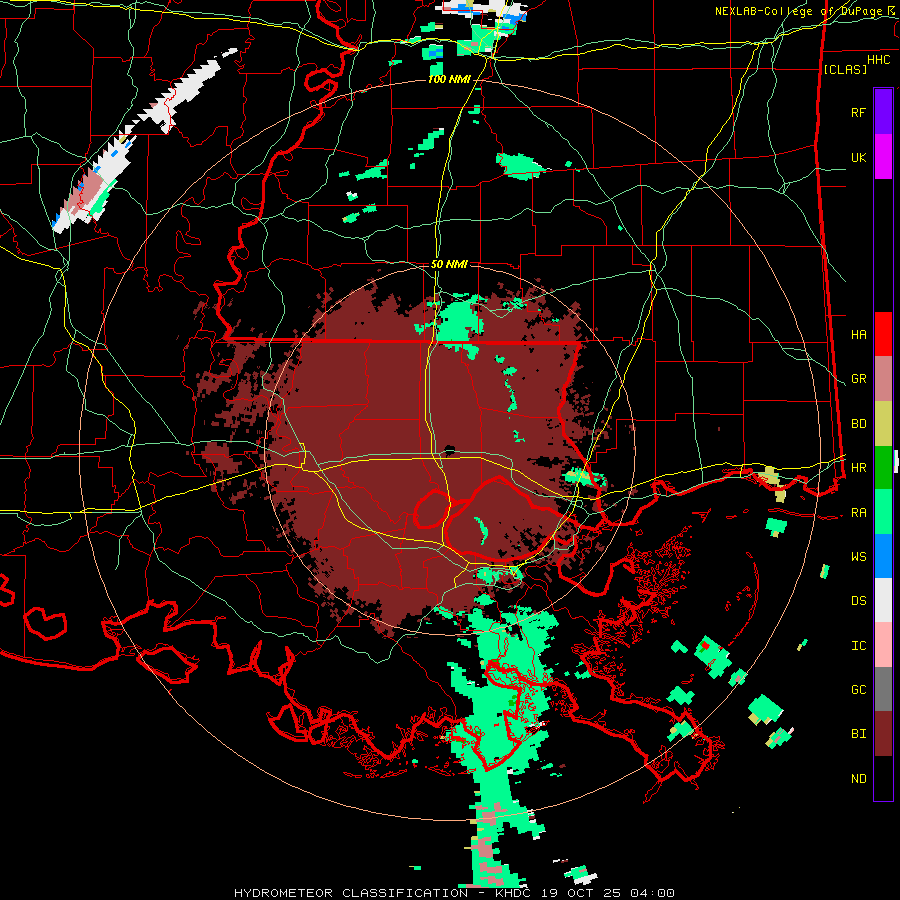
Task: Click the 'HHC' product code text
Action: click(x=878, y=60)
